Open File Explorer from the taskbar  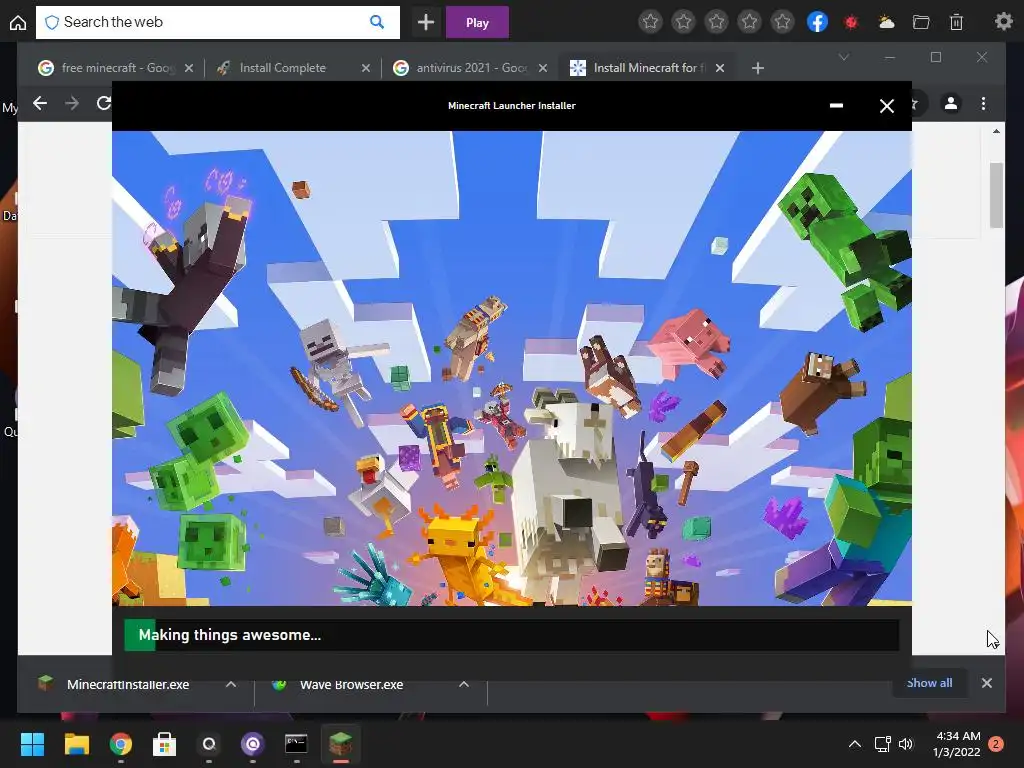click(x=76, y=744)
